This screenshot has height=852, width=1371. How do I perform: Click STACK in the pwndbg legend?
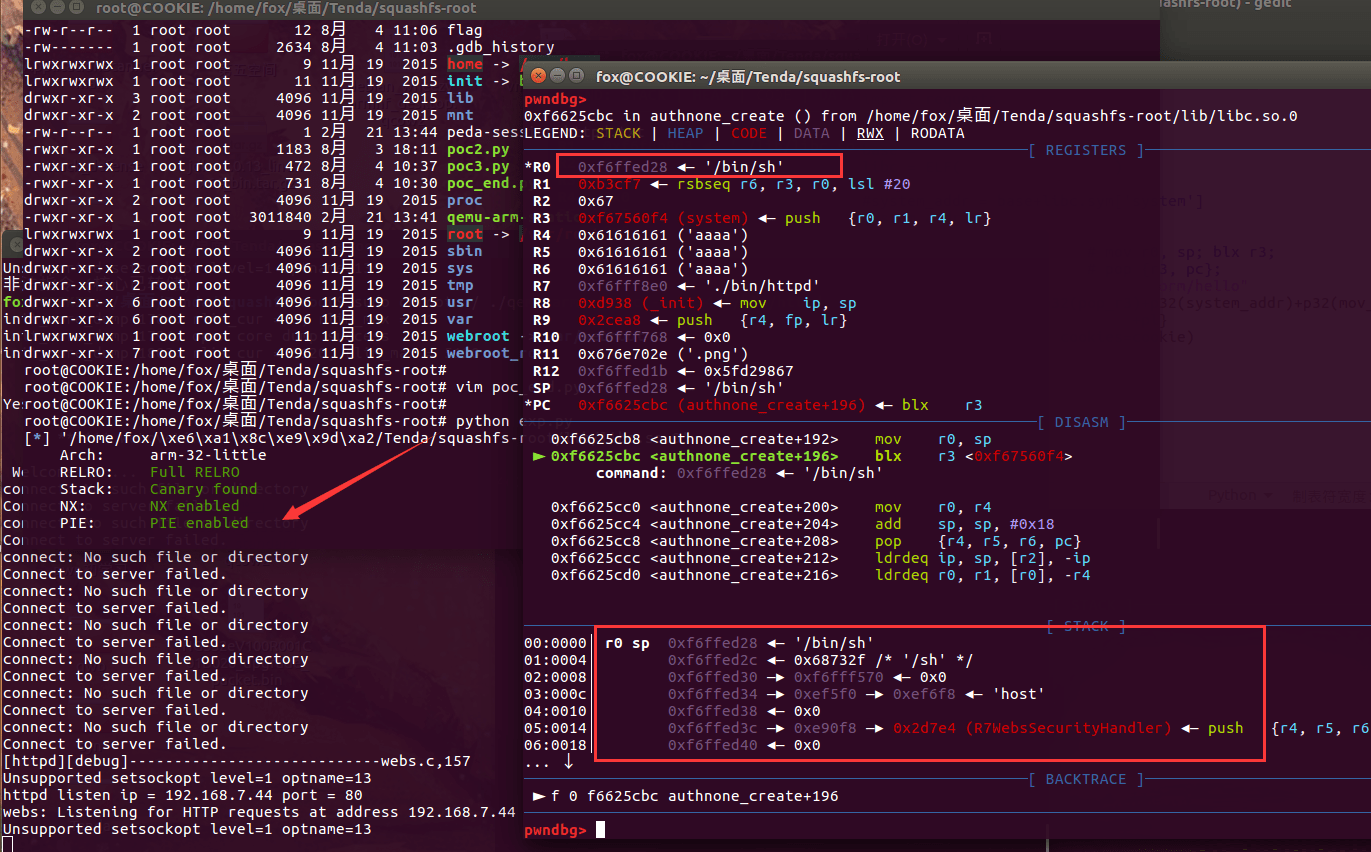(618, 133)
